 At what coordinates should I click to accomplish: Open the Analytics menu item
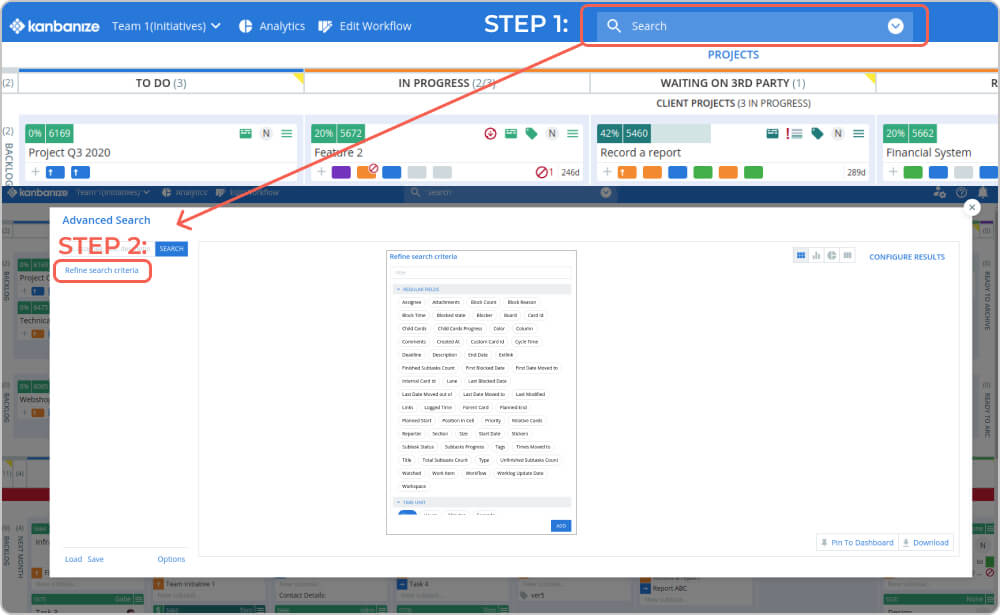point(272,26)
